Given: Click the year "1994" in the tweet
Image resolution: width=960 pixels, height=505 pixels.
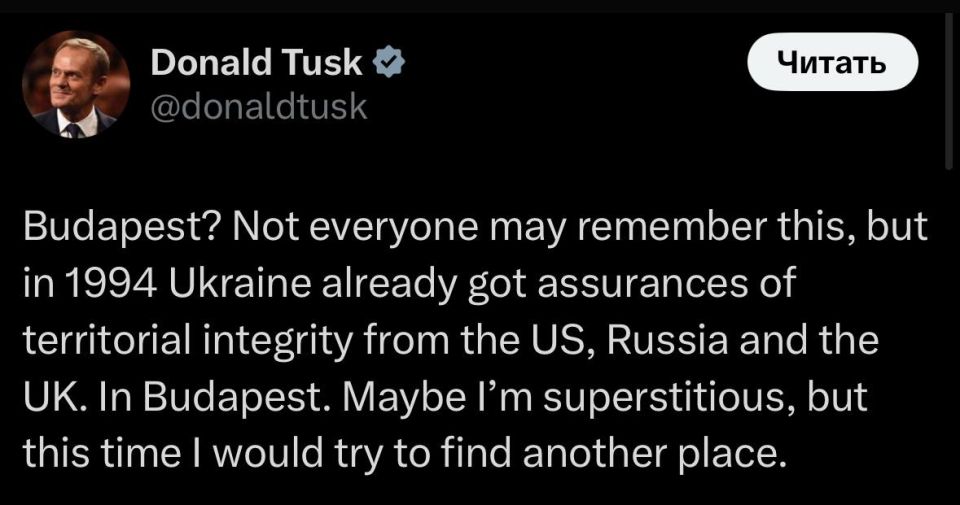Looking at the screenshot, I should (106, 284).
